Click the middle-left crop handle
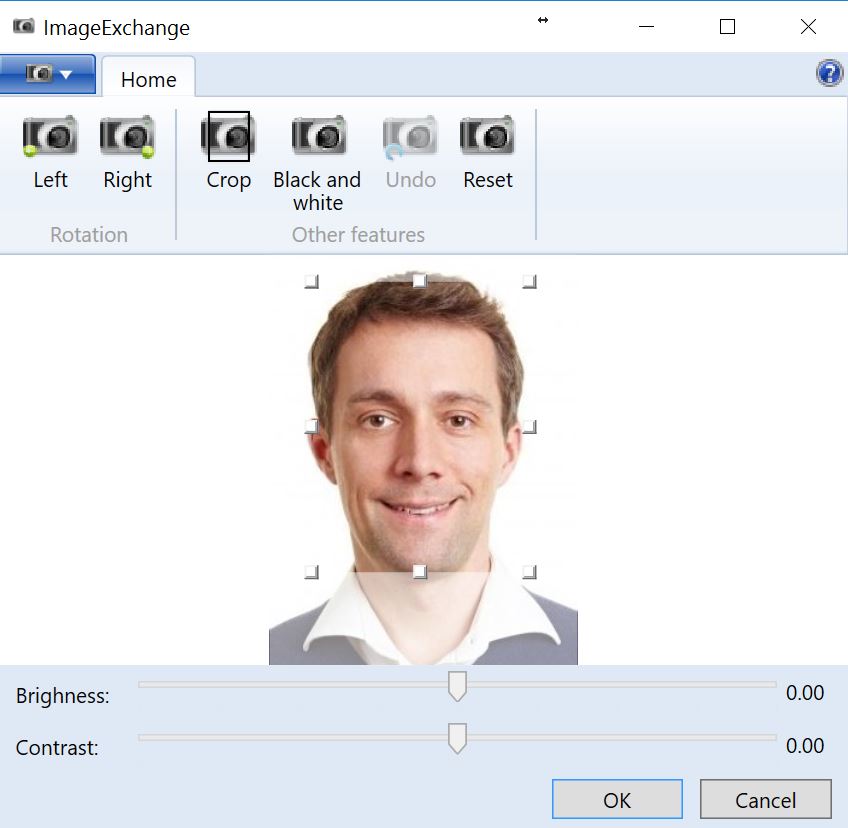This screenshot has height=828, width=848. click(x=311, y=427)
